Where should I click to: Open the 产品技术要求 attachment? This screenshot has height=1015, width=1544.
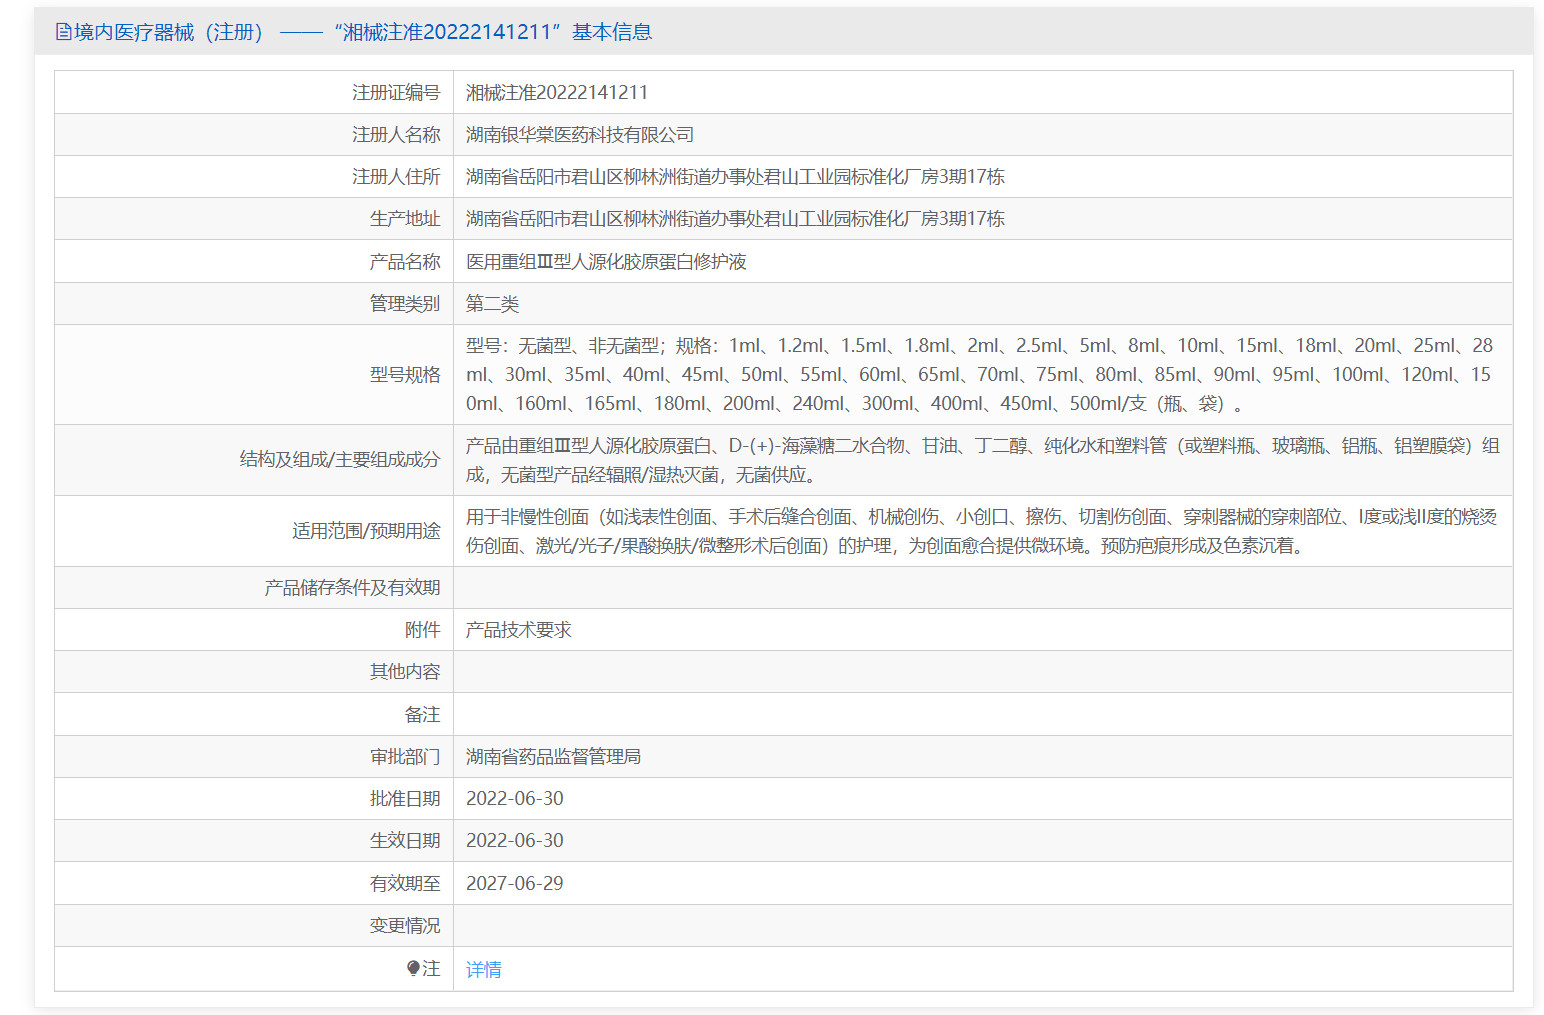519,630
